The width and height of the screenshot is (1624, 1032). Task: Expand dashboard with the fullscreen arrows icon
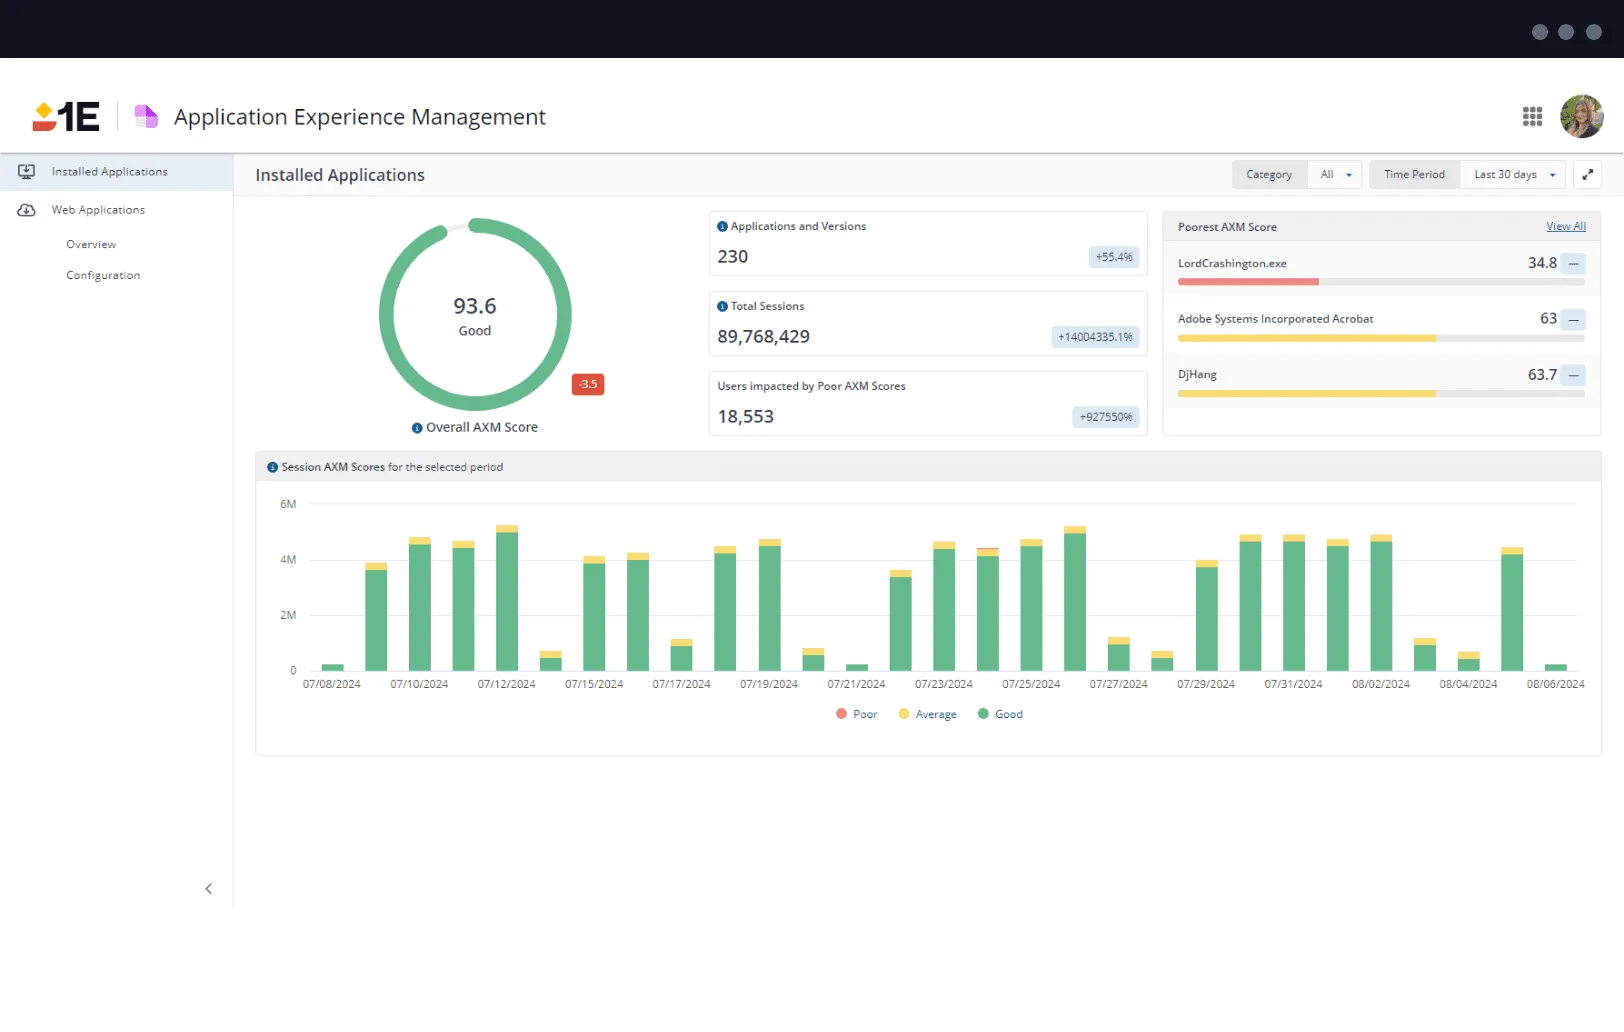(1587, 175)
